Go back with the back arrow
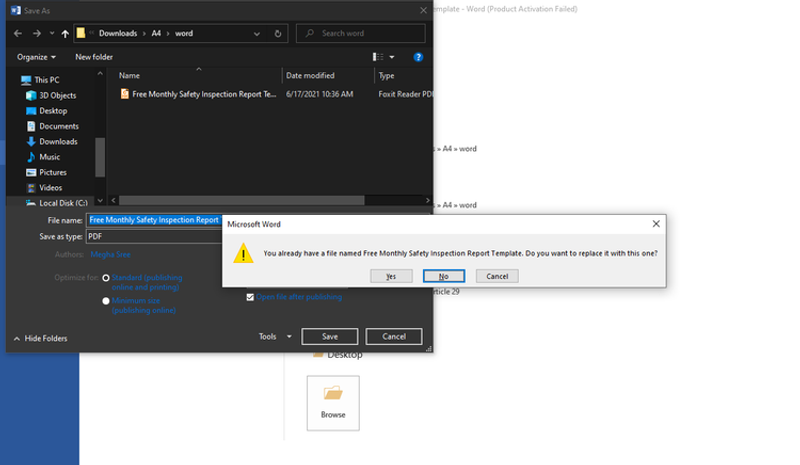This screenshot has height=465, width=800. coord(18,33)
